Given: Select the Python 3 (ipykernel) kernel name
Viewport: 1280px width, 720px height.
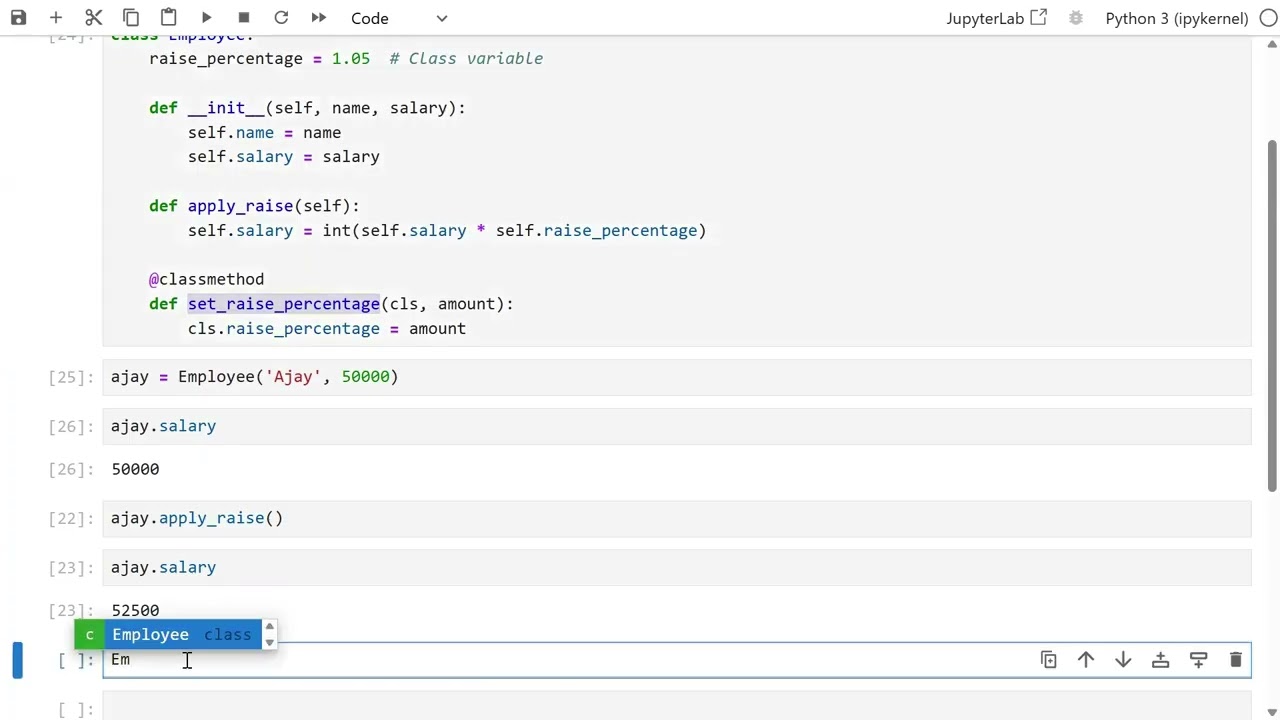Looking at the screenshot, I should pyautogui.click(x=1177, y=18).
